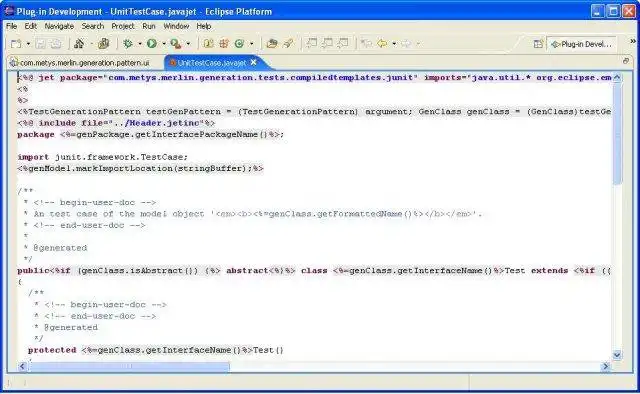
Task: Click the Debug bug icon
Action: pos(128,44)
